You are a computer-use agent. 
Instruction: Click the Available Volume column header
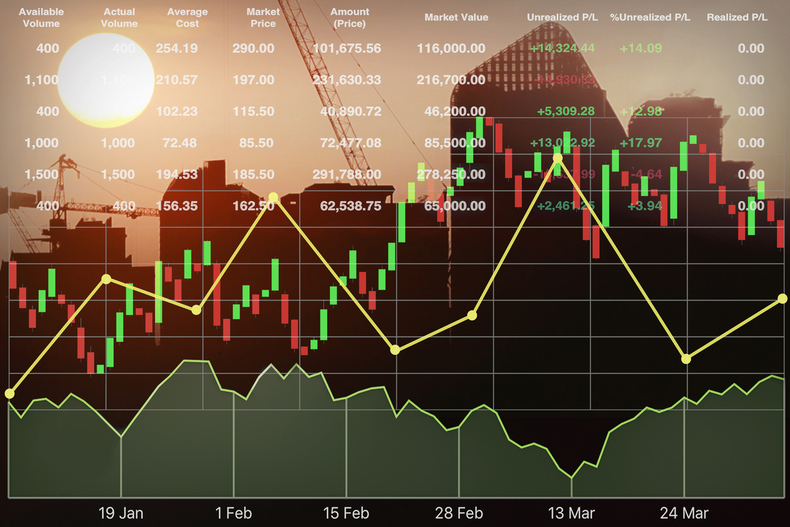point(41,17)
